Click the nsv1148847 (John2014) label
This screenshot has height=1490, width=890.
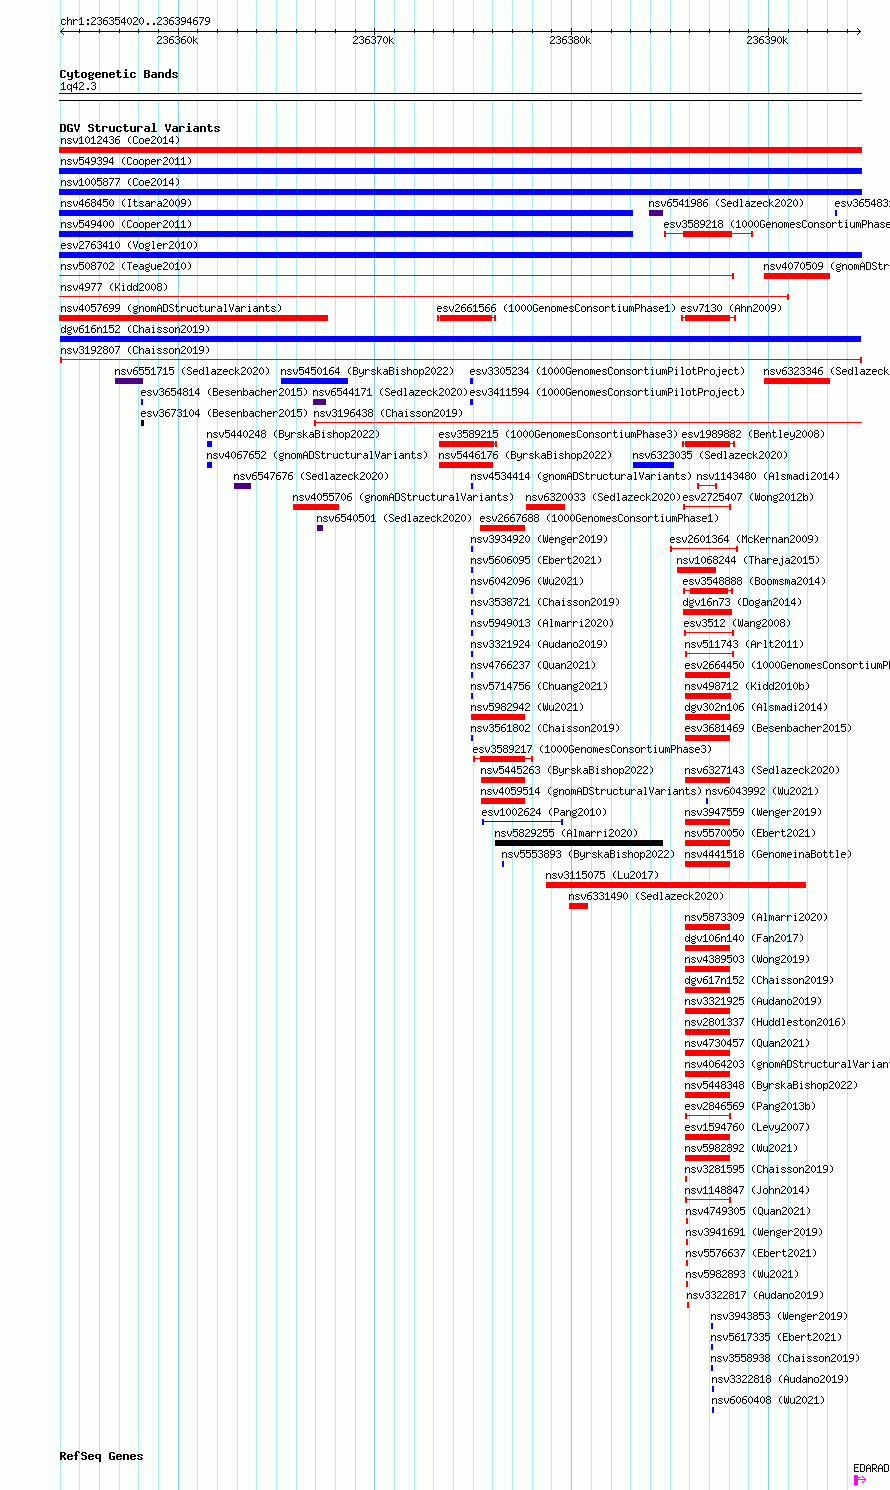pos(748,1190)
